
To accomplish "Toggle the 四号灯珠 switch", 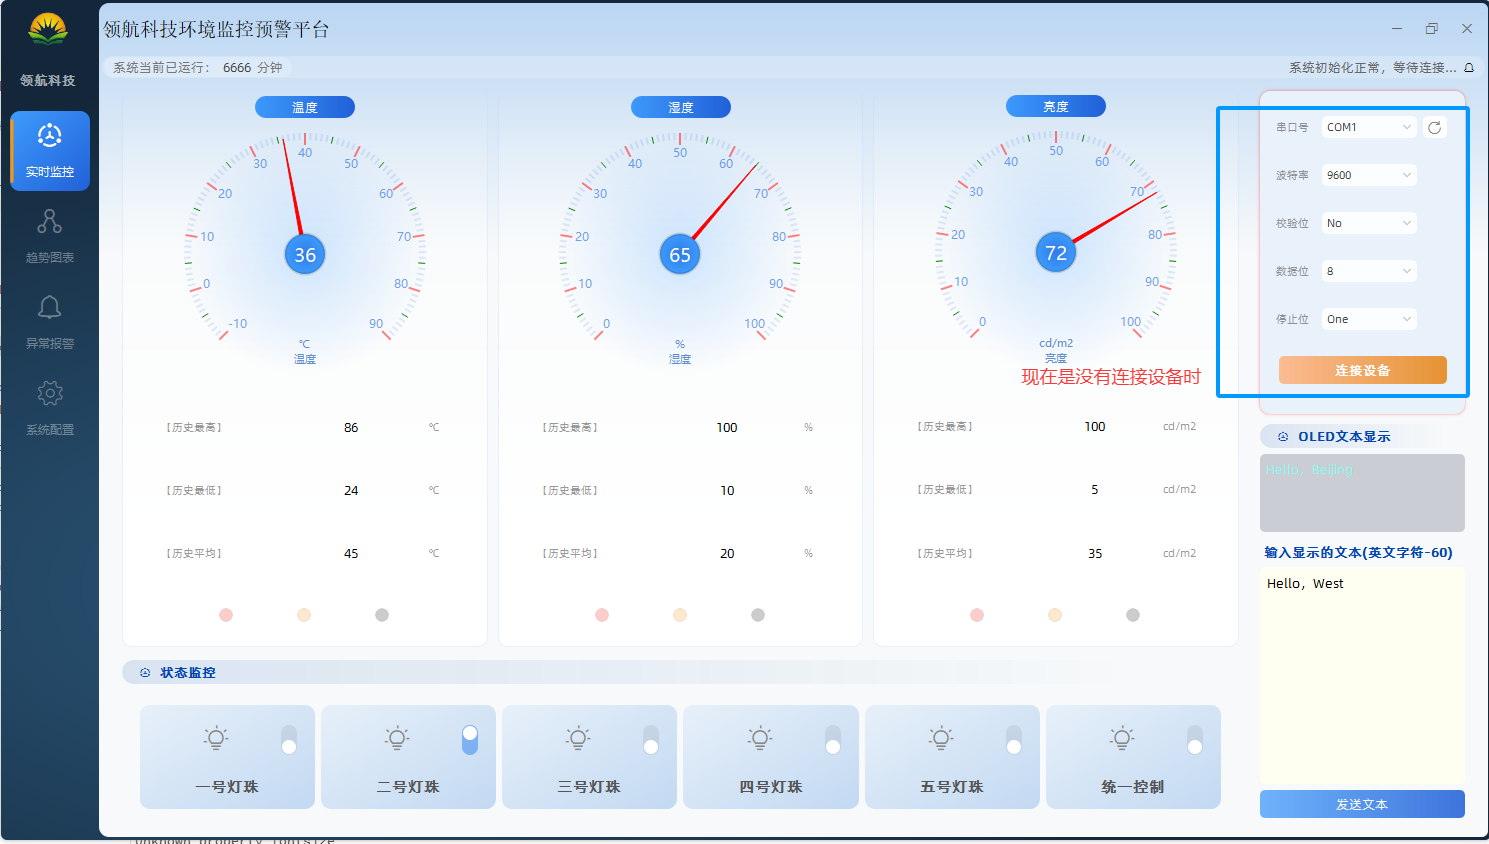I will pyautogui.click(x=833, y=740).
